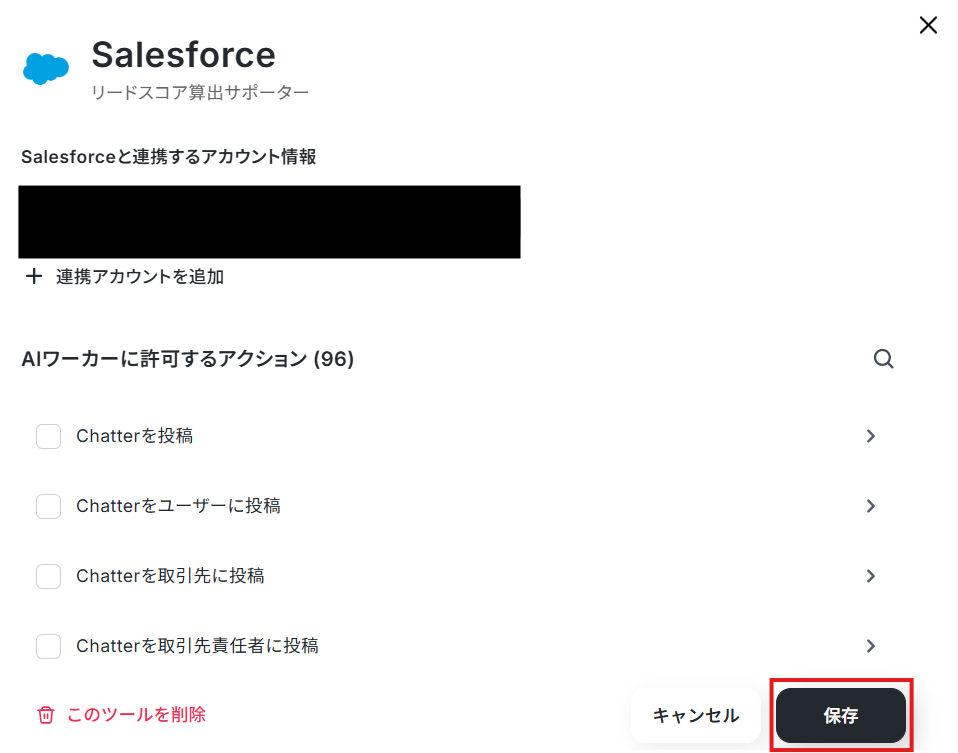This screenshot has height=753, width=958.
Task: Open the Chatterを取引先に投稿 chevron arrow
Action: (871, 576)
